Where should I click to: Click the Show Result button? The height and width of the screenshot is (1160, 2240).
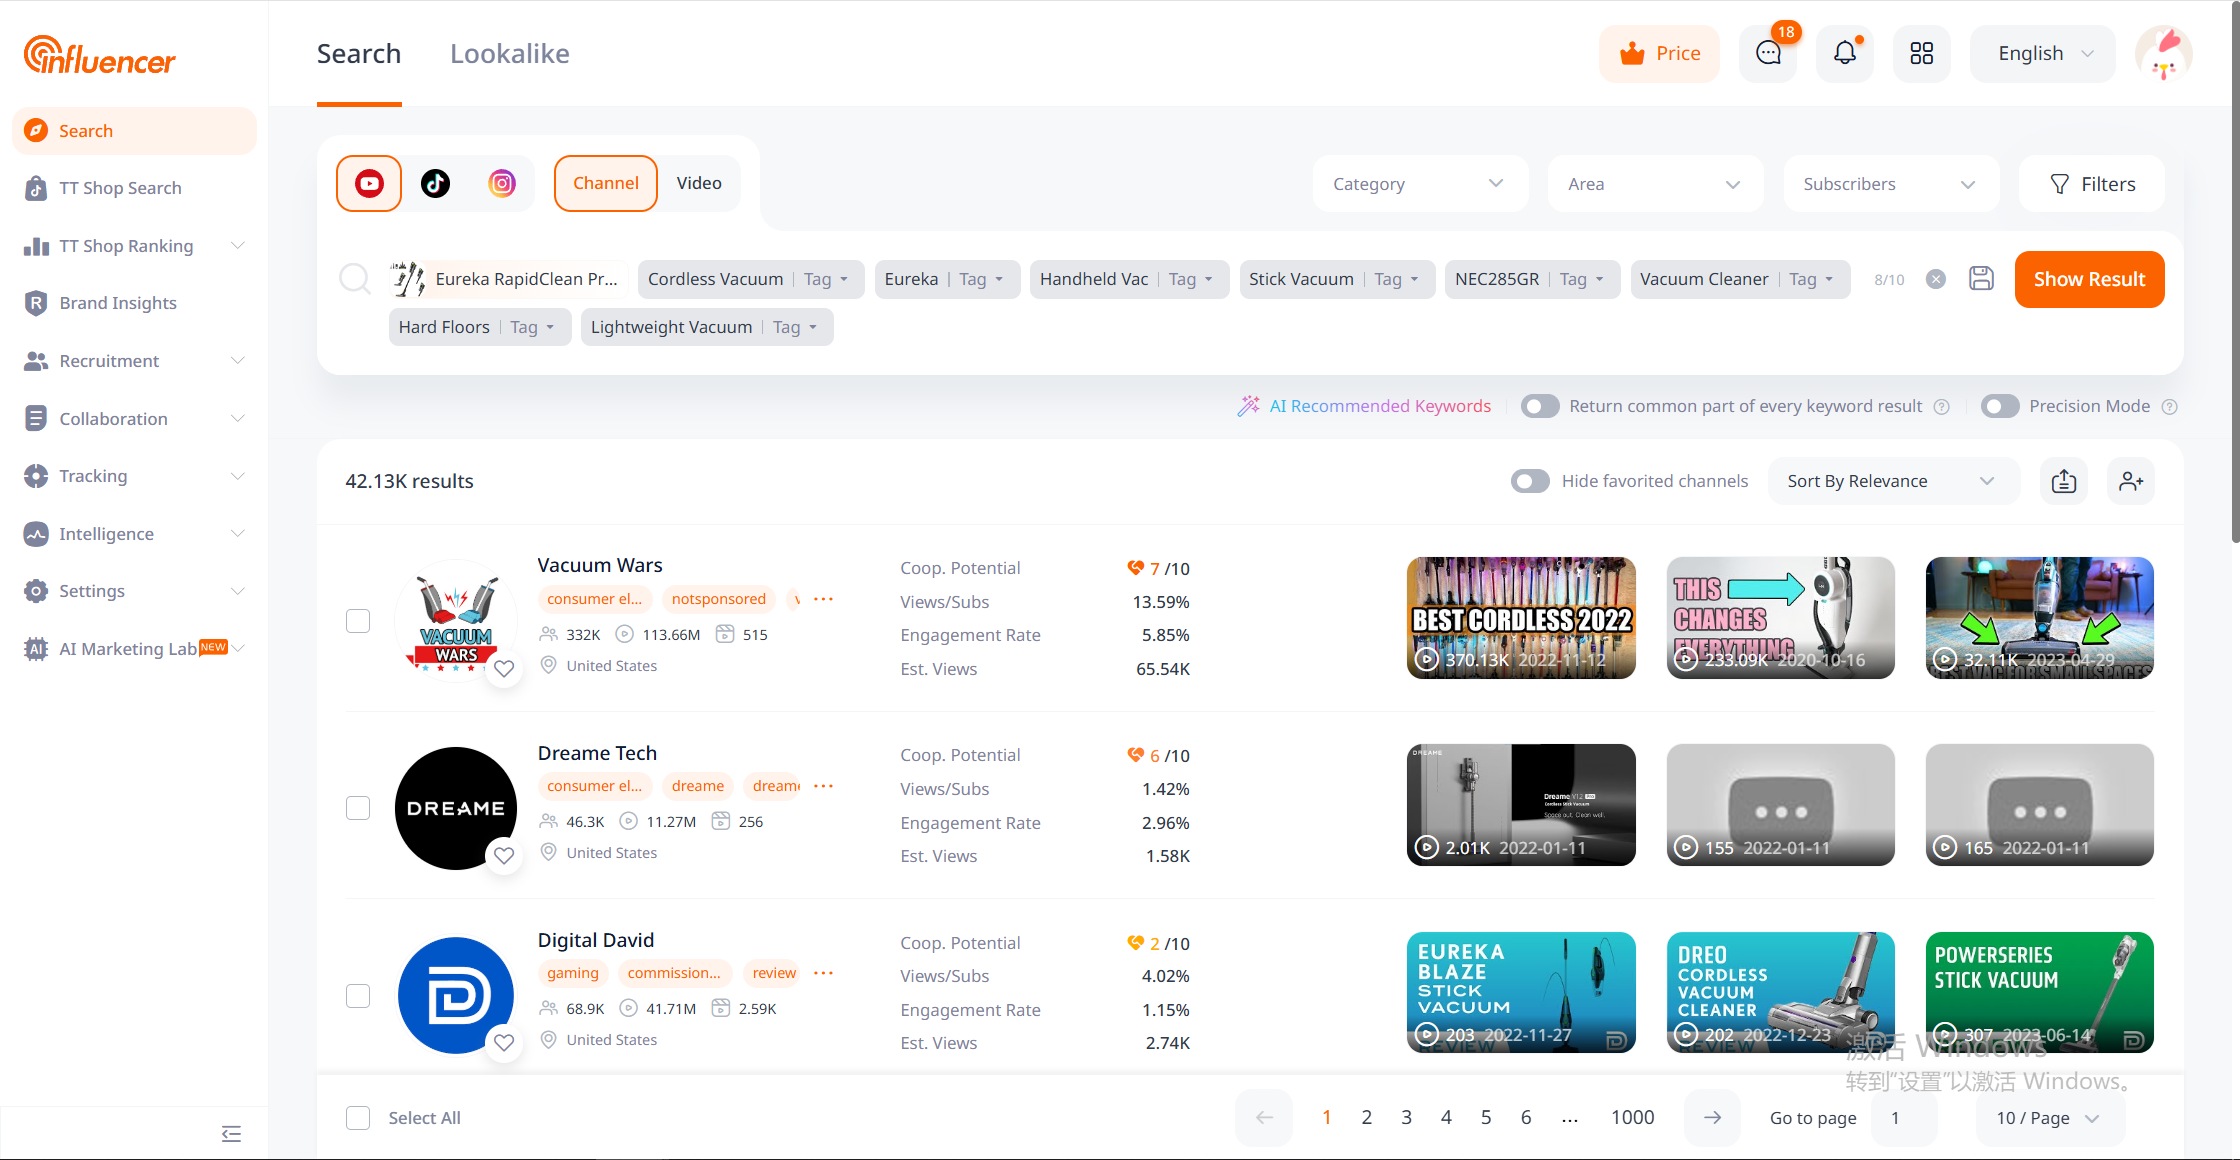tap(2089, 279)
